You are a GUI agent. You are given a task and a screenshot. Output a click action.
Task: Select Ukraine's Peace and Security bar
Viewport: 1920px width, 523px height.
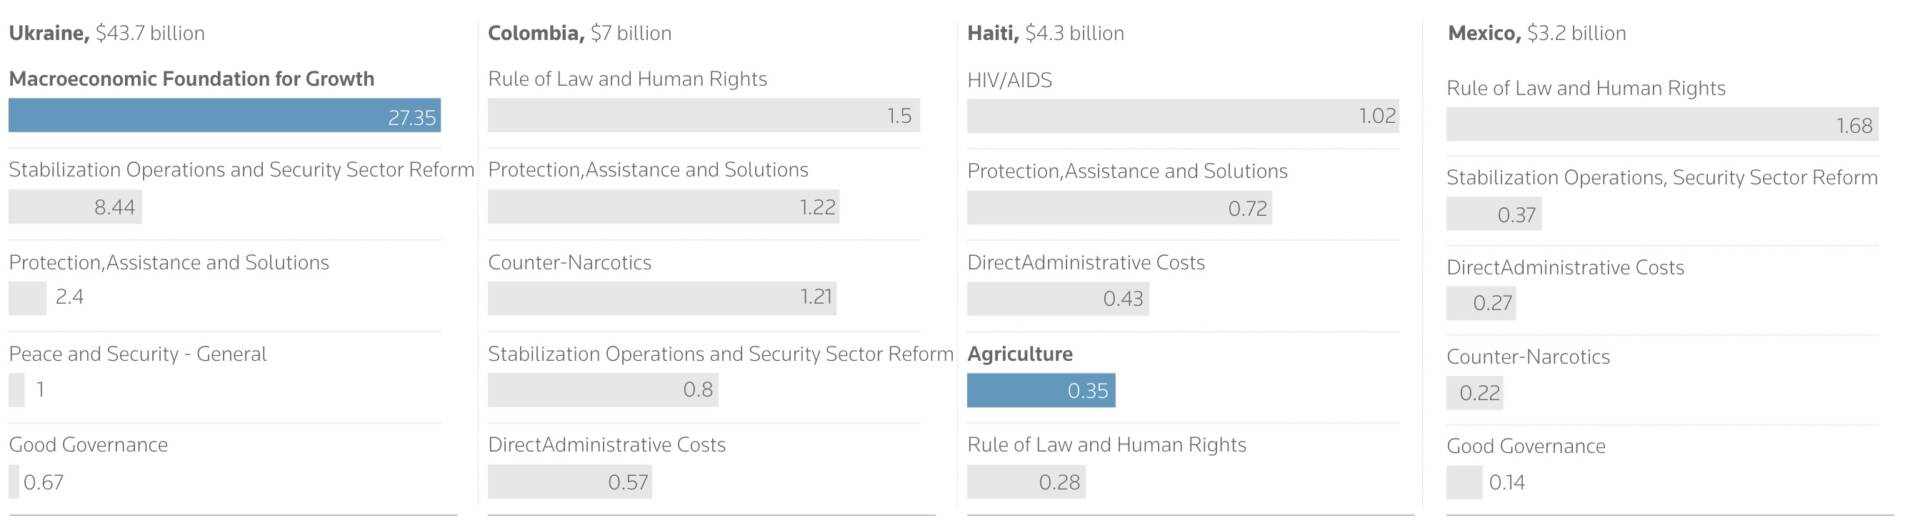(16, 389)
